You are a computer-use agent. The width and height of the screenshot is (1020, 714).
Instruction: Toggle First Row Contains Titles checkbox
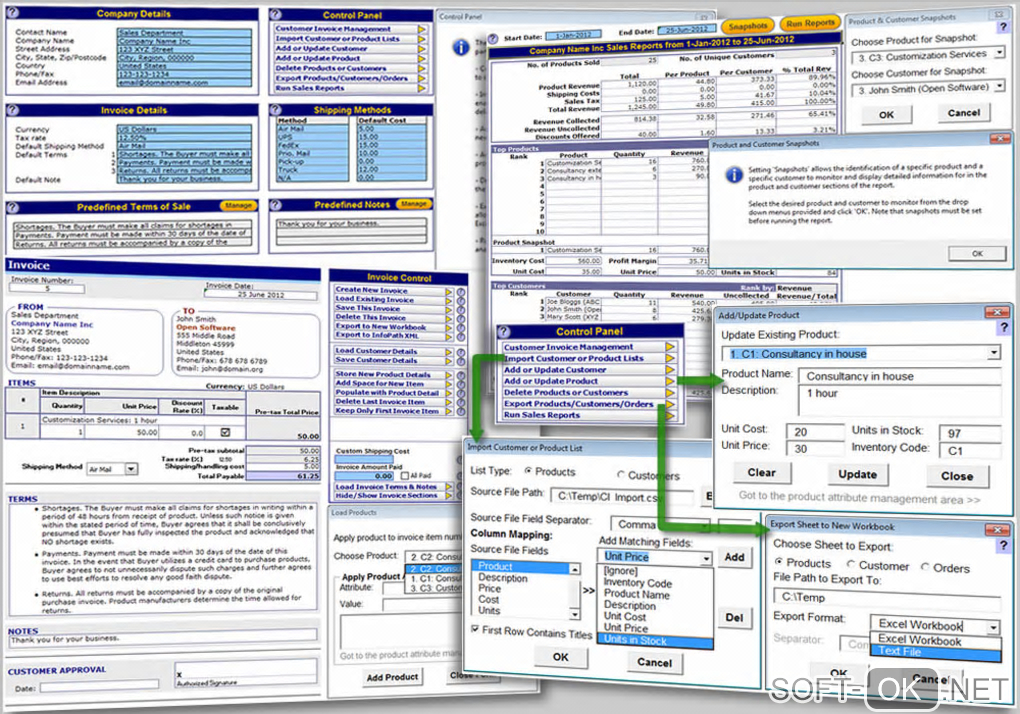(476, 629)
